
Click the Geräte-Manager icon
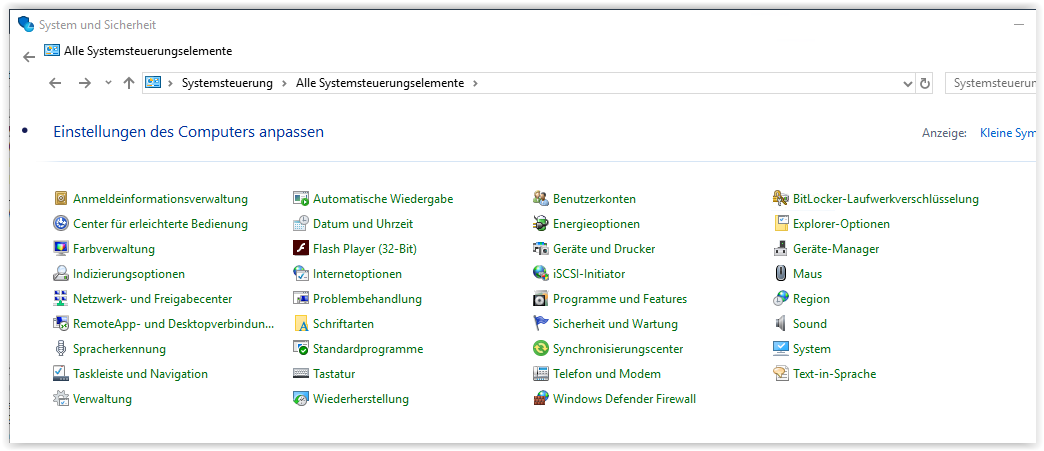click(x=781, y=249)
